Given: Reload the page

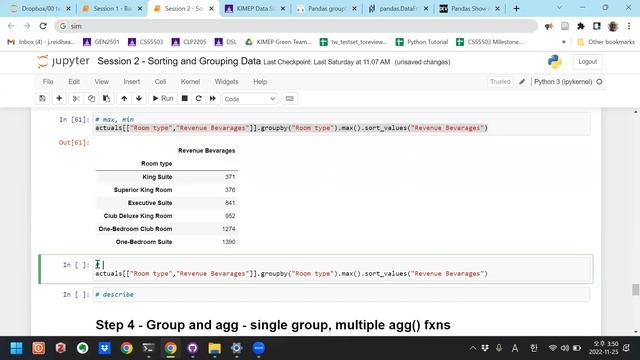Looking at the screenshot, I should (x=43, y=26).
